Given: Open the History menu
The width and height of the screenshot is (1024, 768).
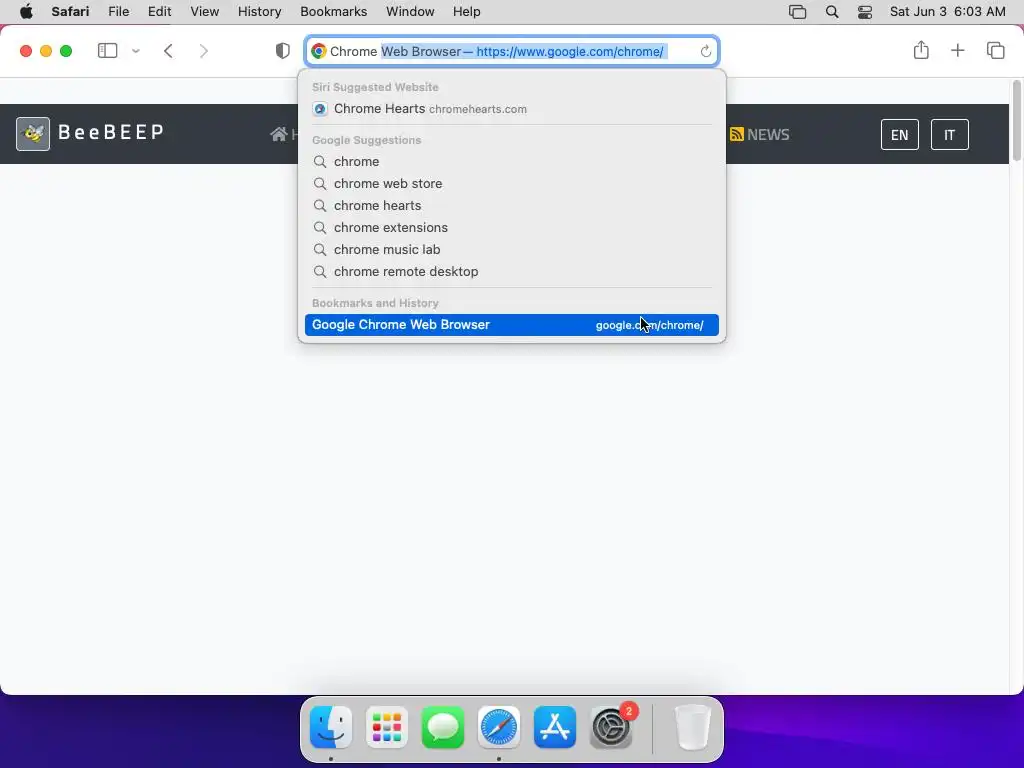Looking at the screenshot, I should tap(259, 12).
